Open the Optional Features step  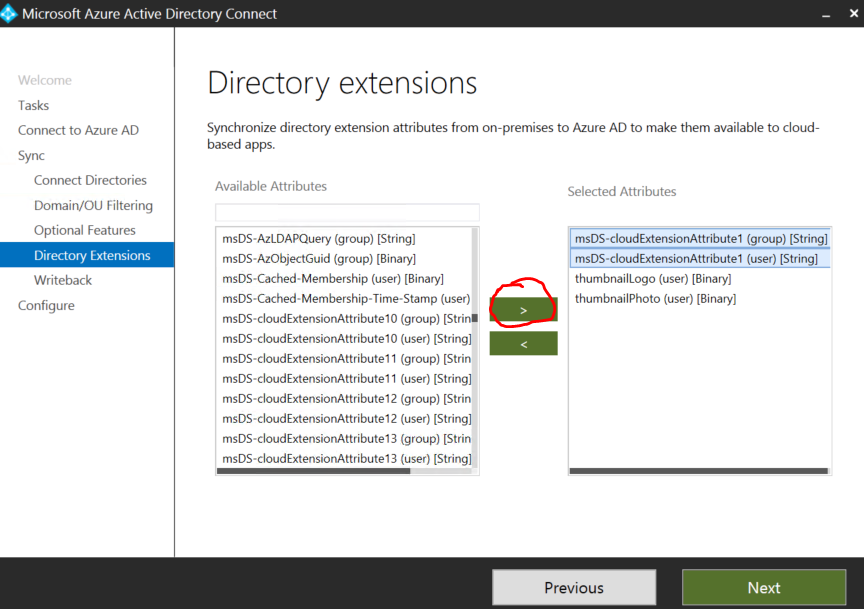tap(85, 230)
